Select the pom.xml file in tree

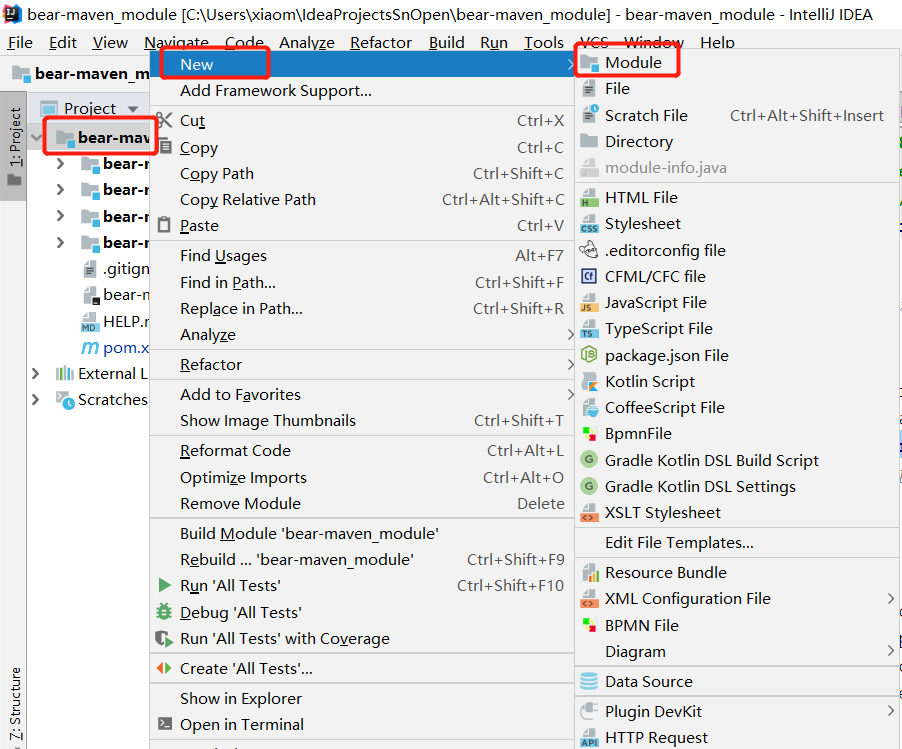tap(115, 347)
